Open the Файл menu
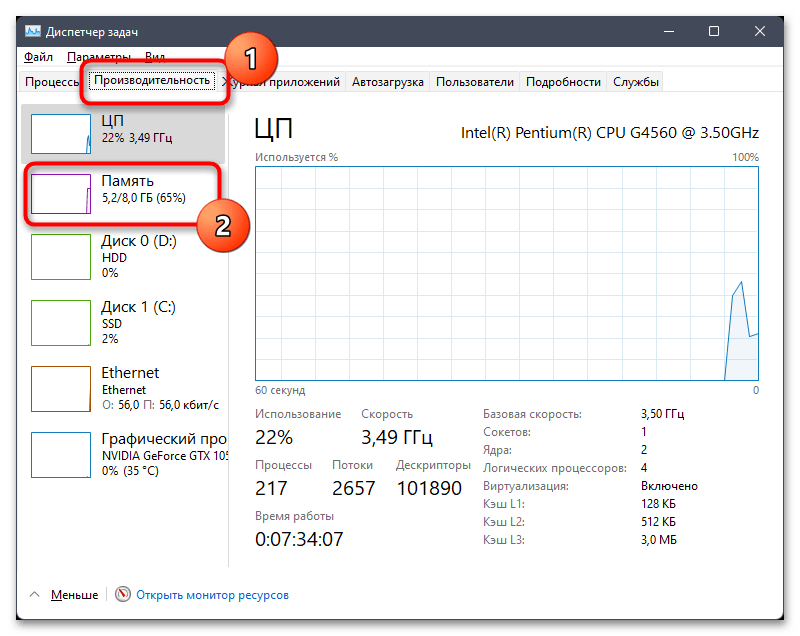Viewport: 800px width, 636px height. pos(38,57)
